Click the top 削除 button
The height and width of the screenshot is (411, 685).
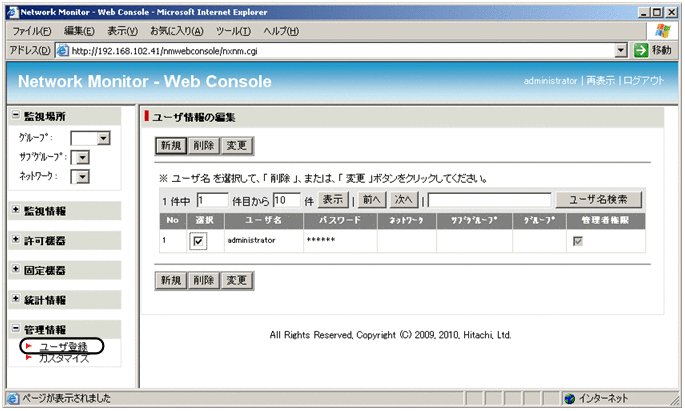204,145
